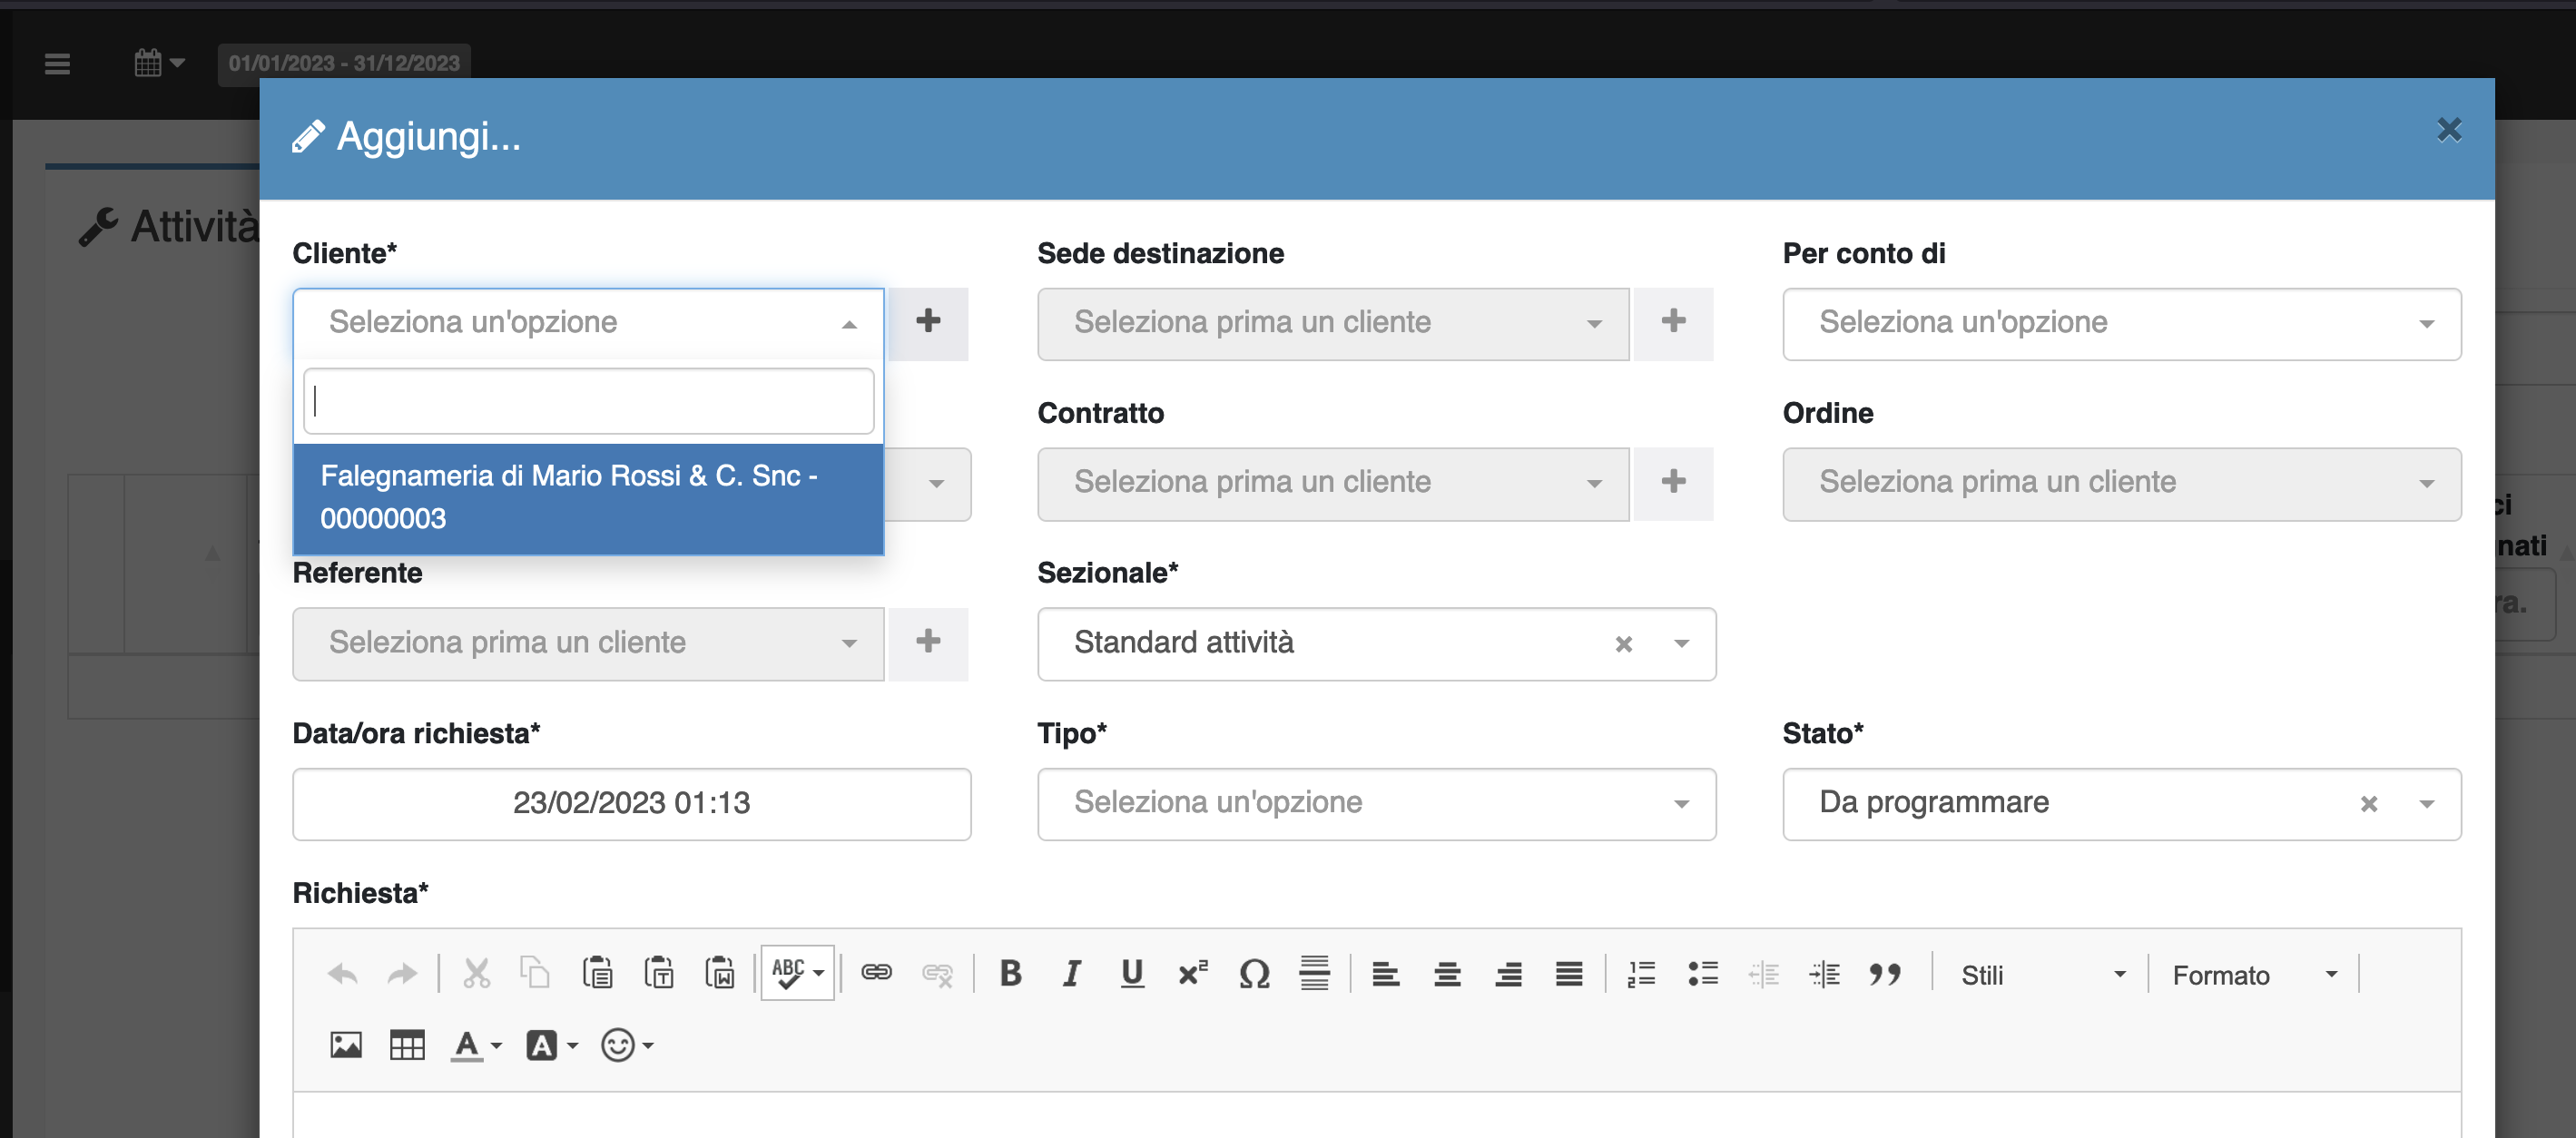Clear the 'Da programmare' status selection
2576x1138 pixels.
pos(2369,803)
